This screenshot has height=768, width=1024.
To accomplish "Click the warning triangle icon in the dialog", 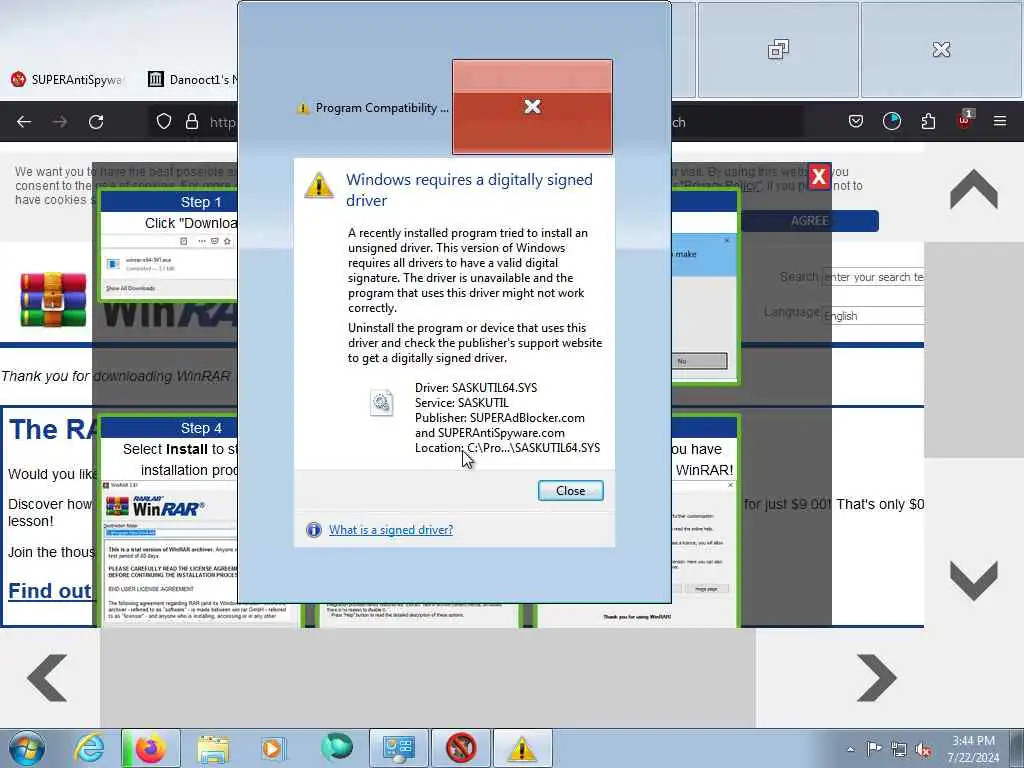I will click(319, 185).
